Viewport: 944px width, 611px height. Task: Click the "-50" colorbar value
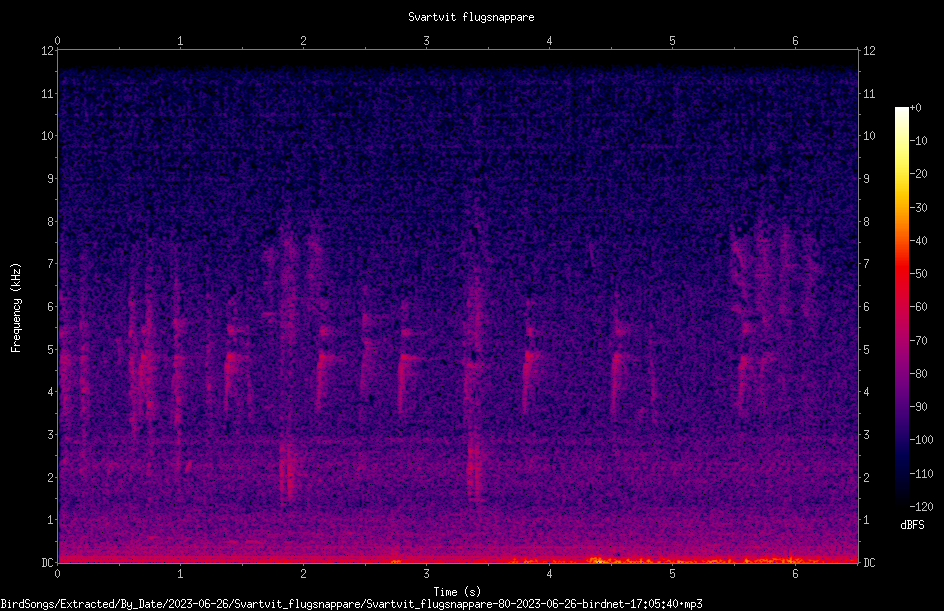click(918, 273)
